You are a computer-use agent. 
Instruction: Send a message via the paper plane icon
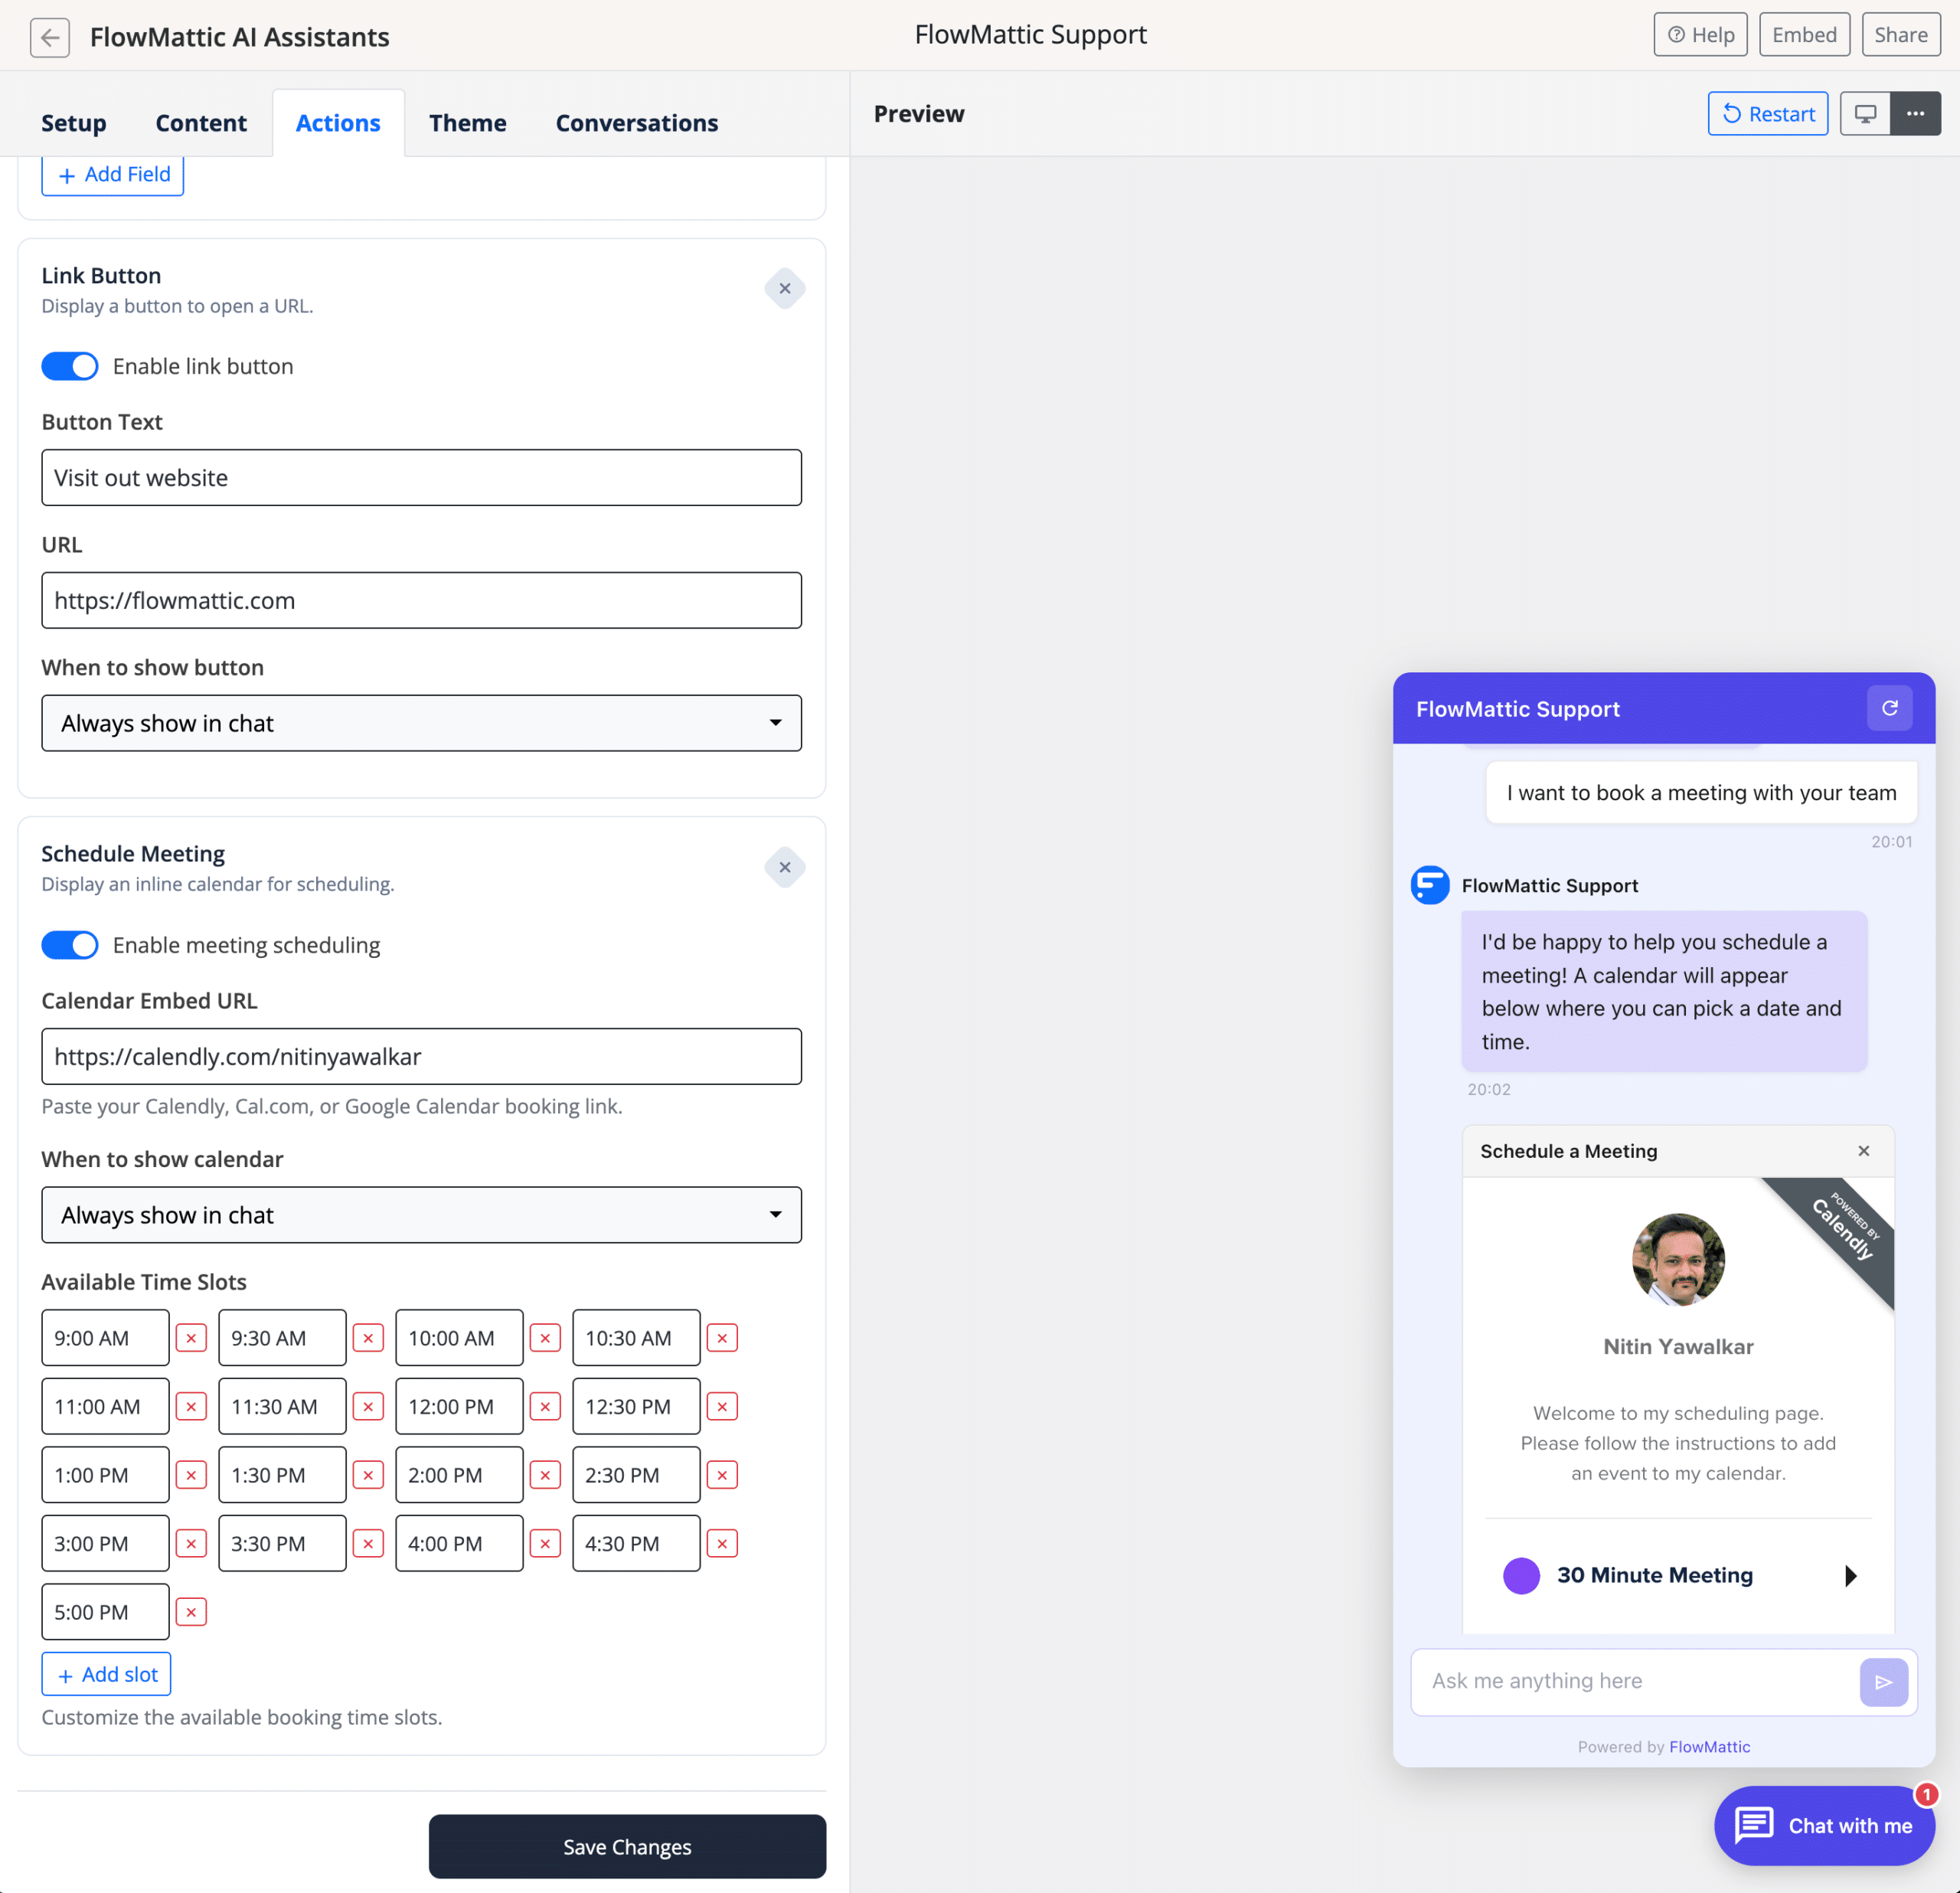point(1884,1681)
